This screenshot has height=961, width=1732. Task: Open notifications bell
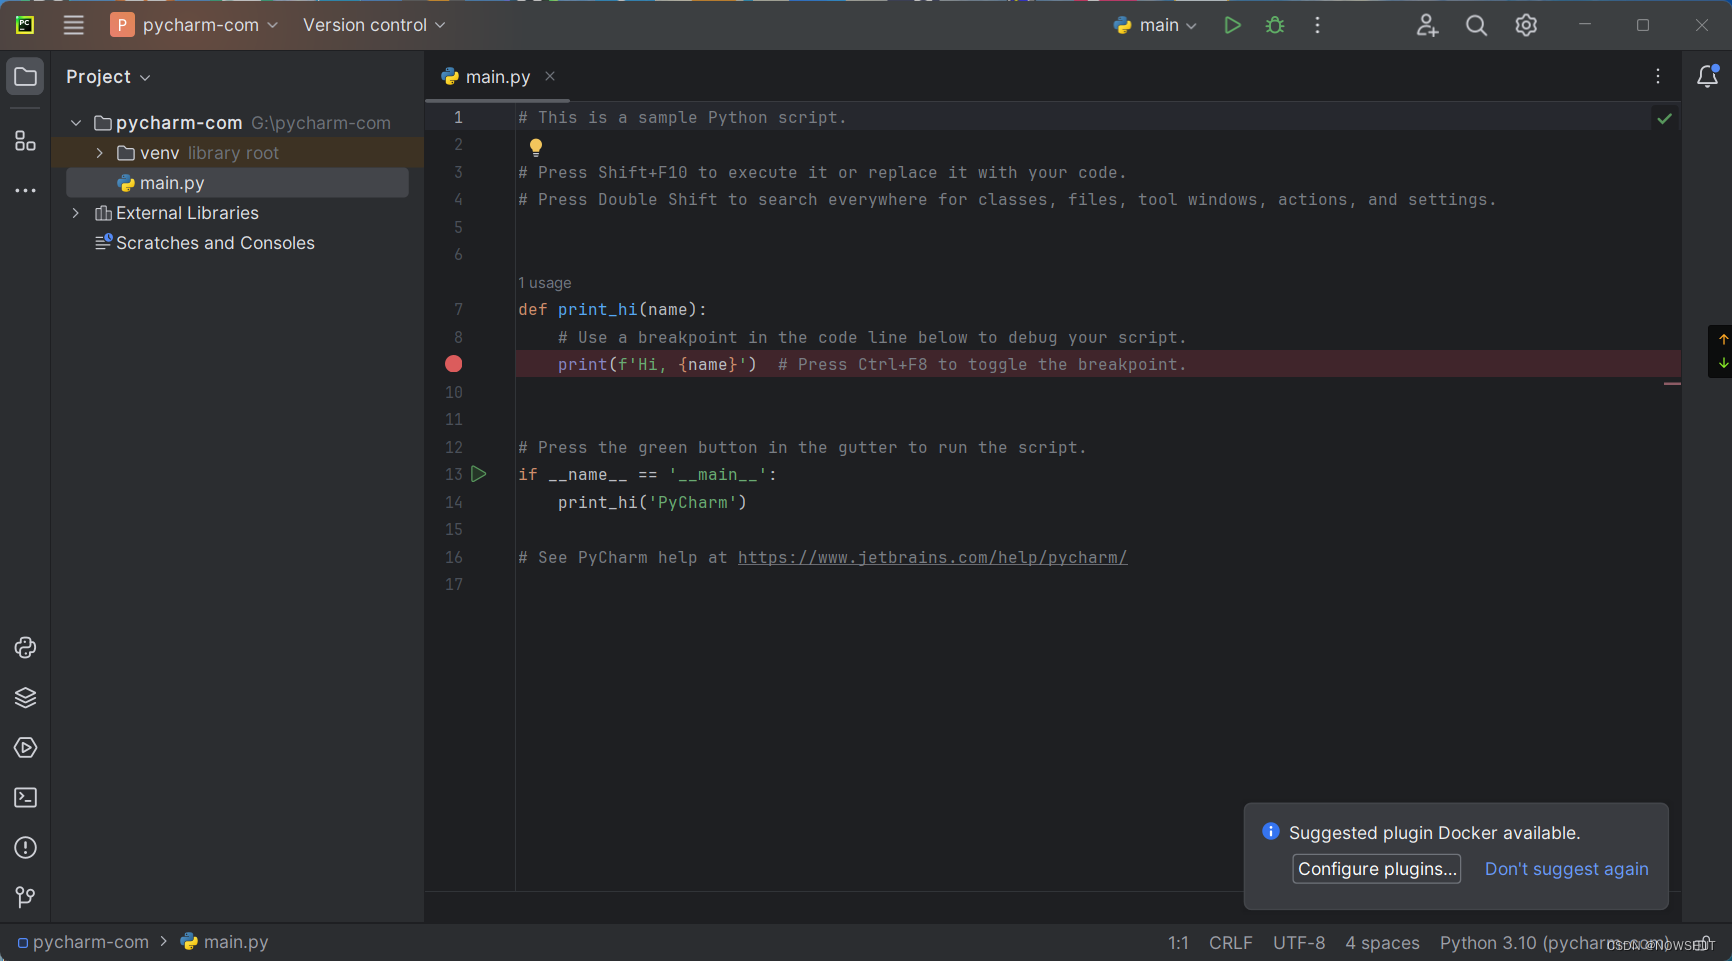click(x=1708, y=76)
